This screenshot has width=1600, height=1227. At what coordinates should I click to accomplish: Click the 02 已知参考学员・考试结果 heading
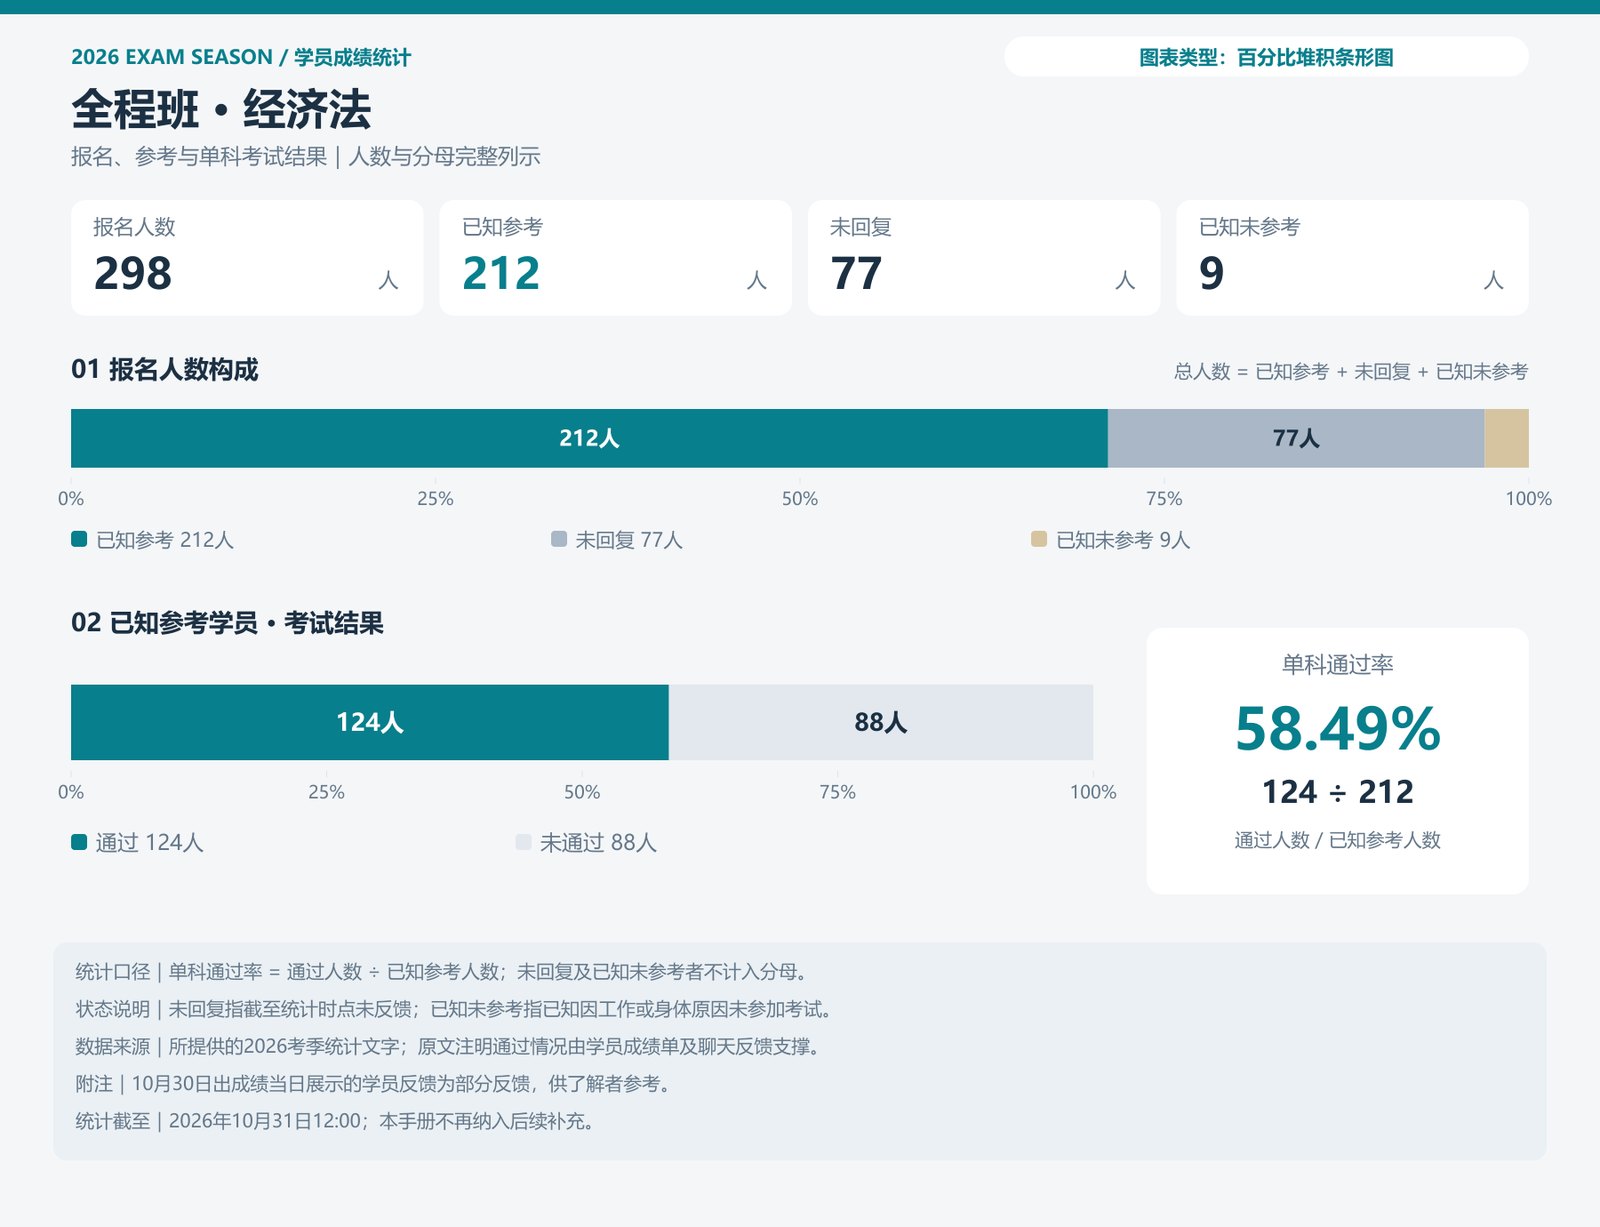(x=227, y=623)
